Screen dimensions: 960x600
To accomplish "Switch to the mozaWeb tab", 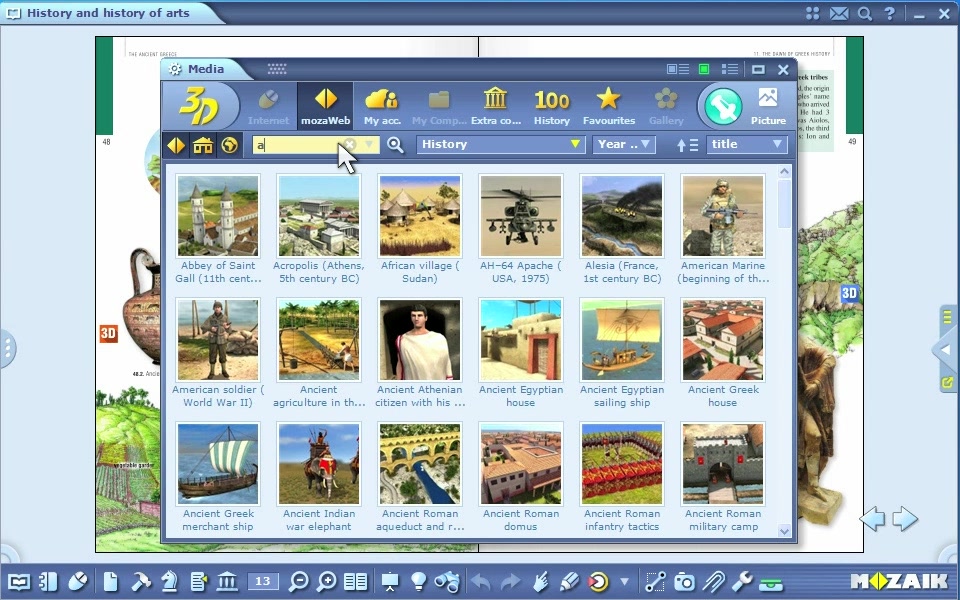I will tap(325, 105).
